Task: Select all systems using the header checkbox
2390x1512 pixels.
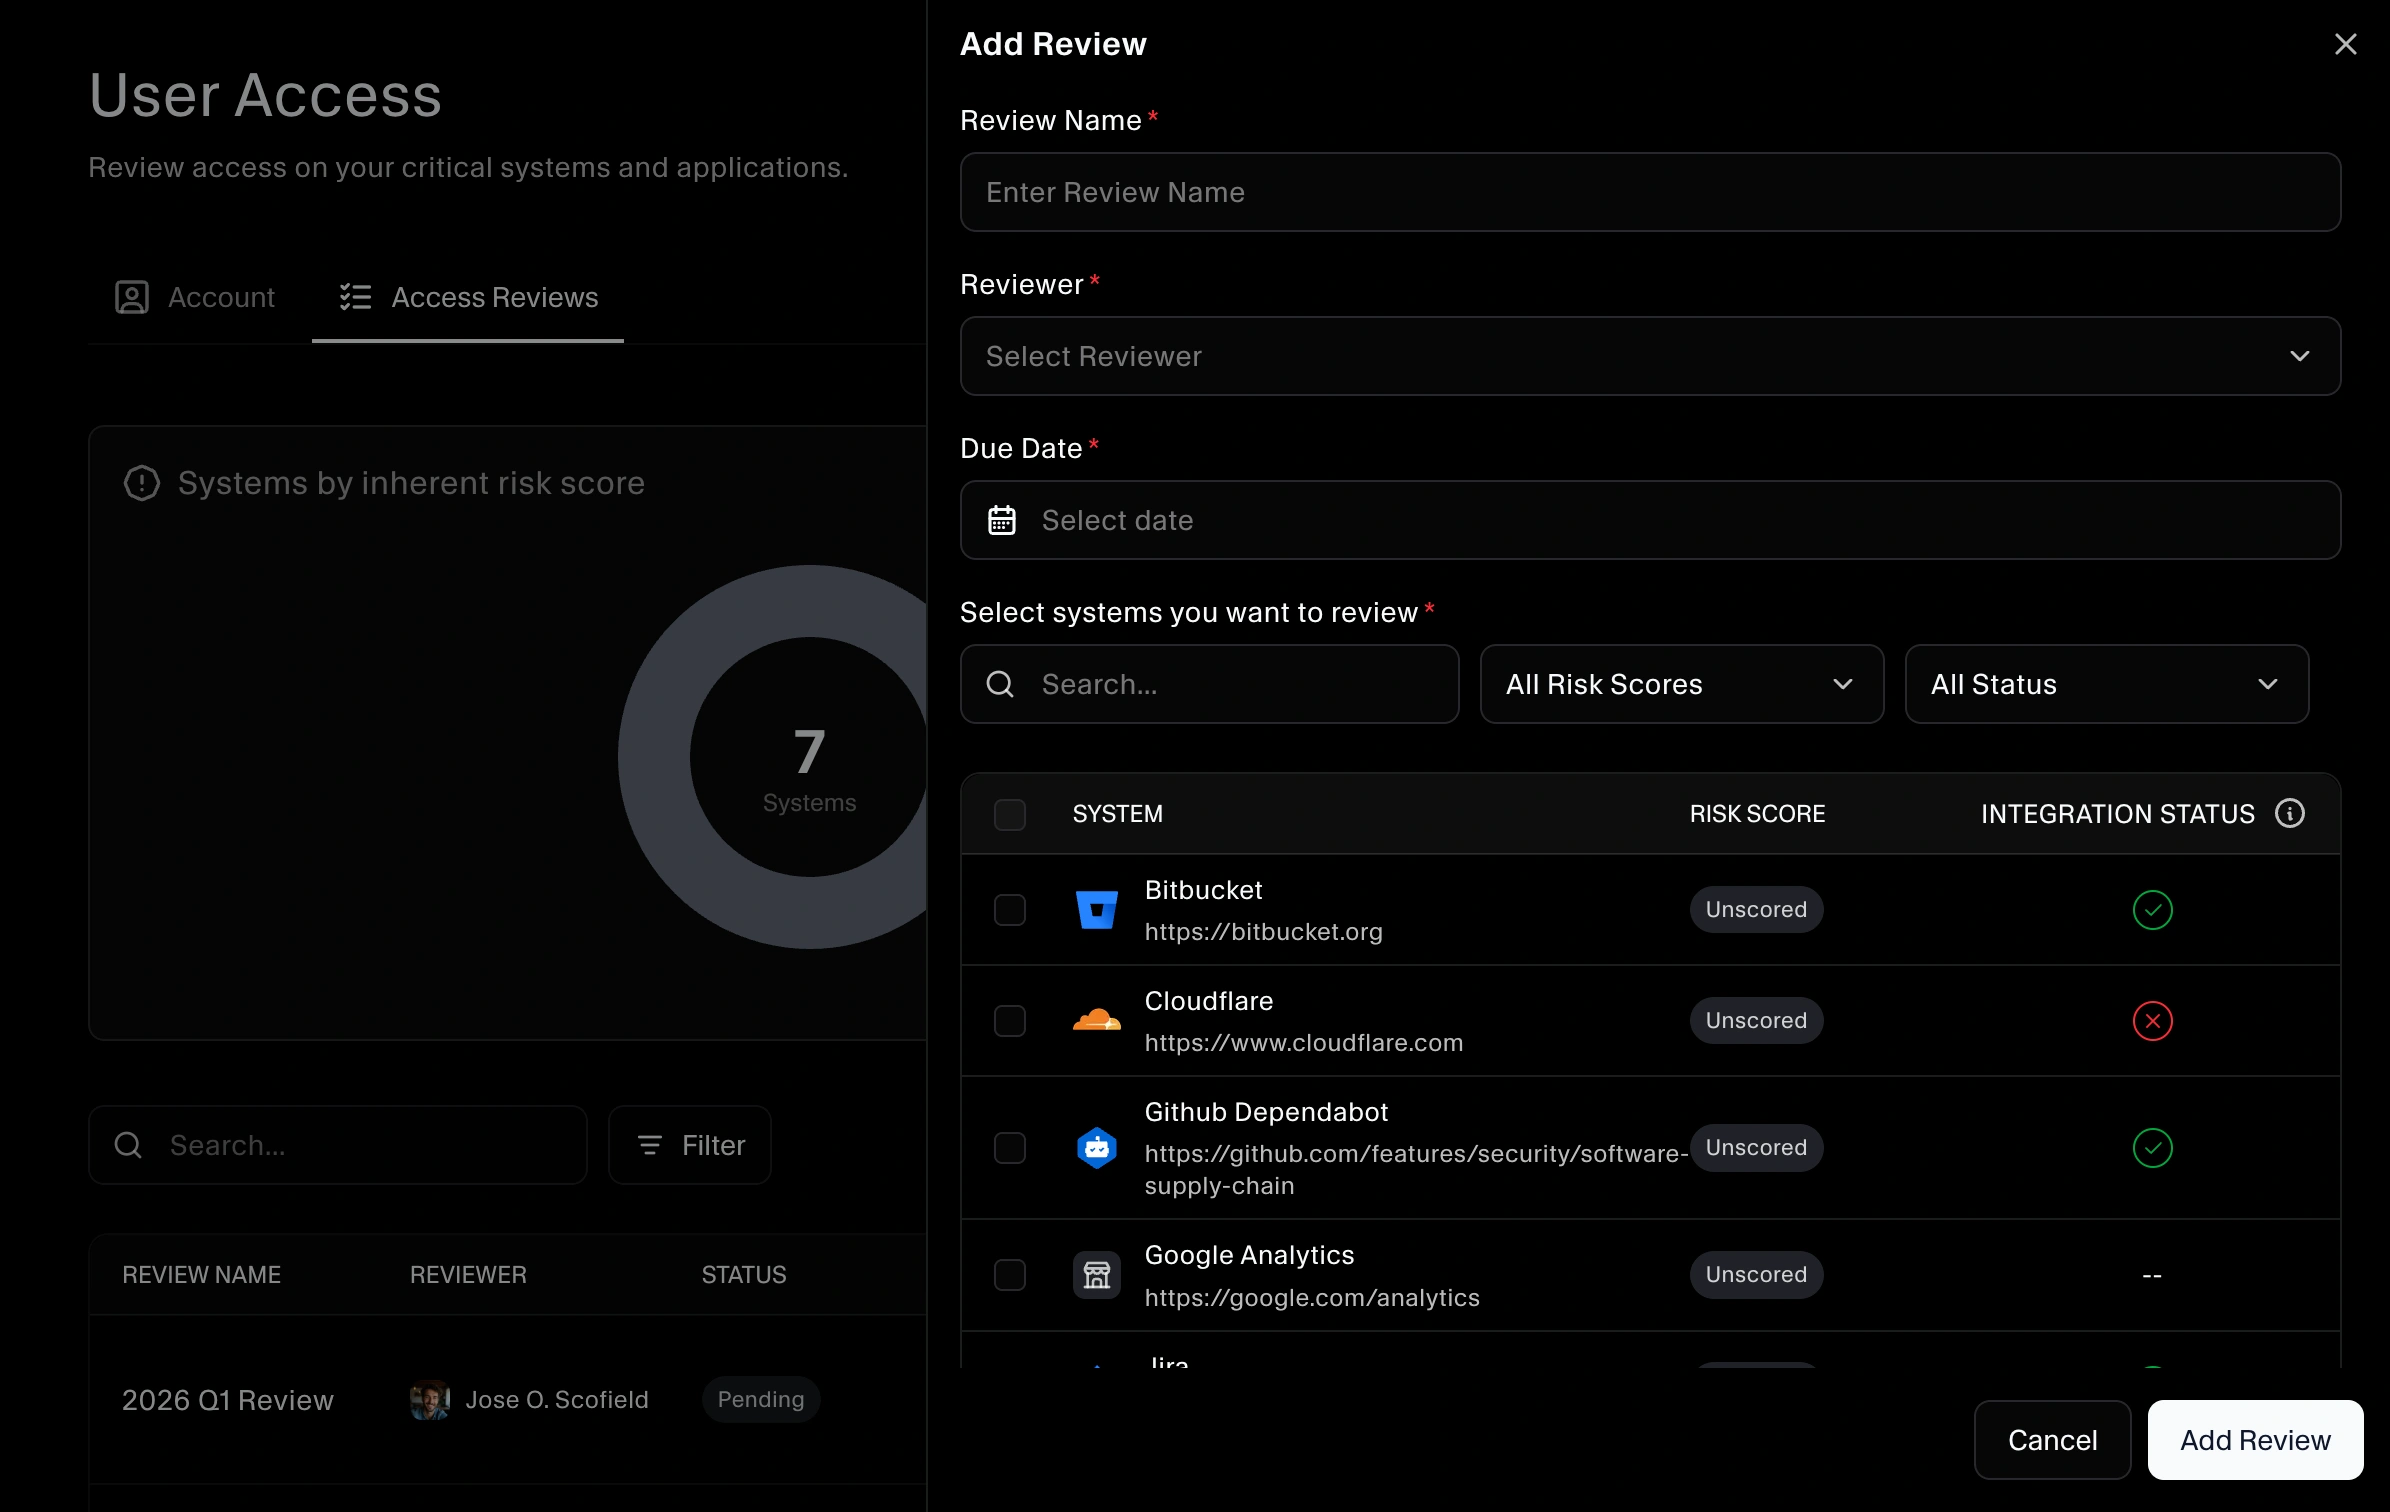Action: [x=1010, y=814]
